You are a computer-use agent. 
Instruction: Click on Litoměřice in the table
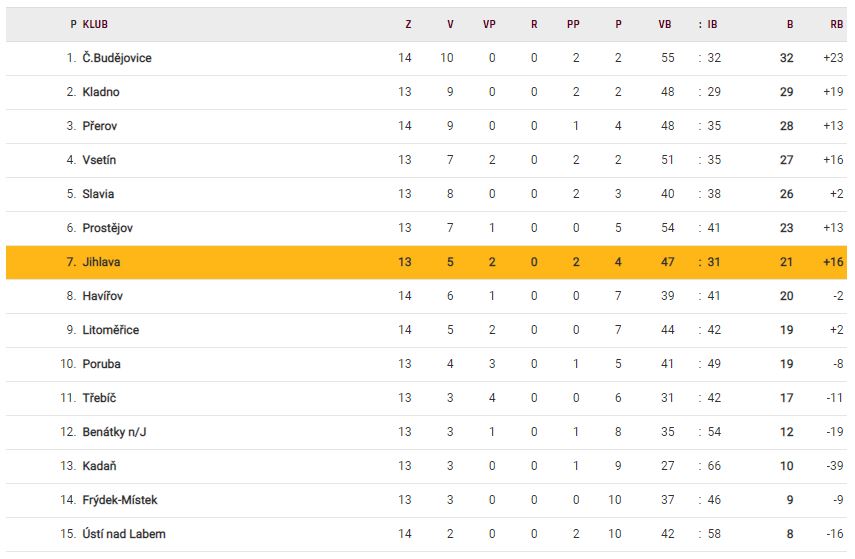[111, 330]
